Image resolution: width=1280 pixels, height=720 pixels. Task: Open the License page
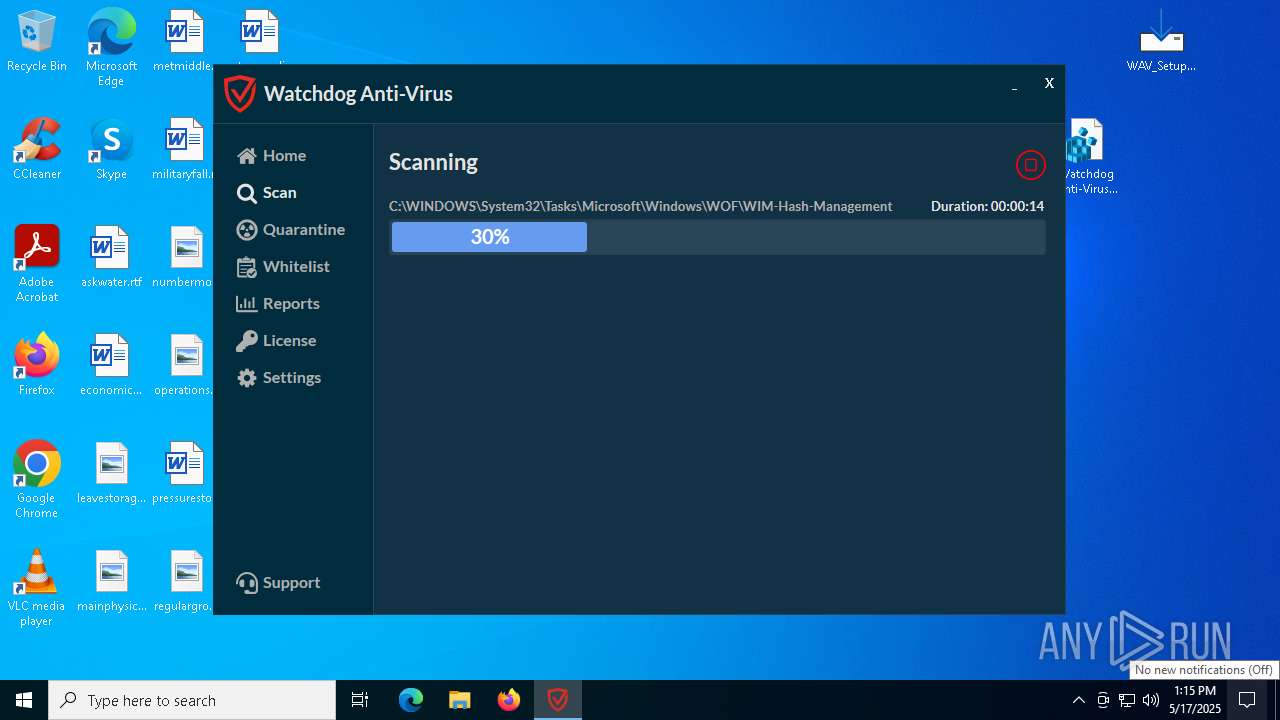click(276, 341)
